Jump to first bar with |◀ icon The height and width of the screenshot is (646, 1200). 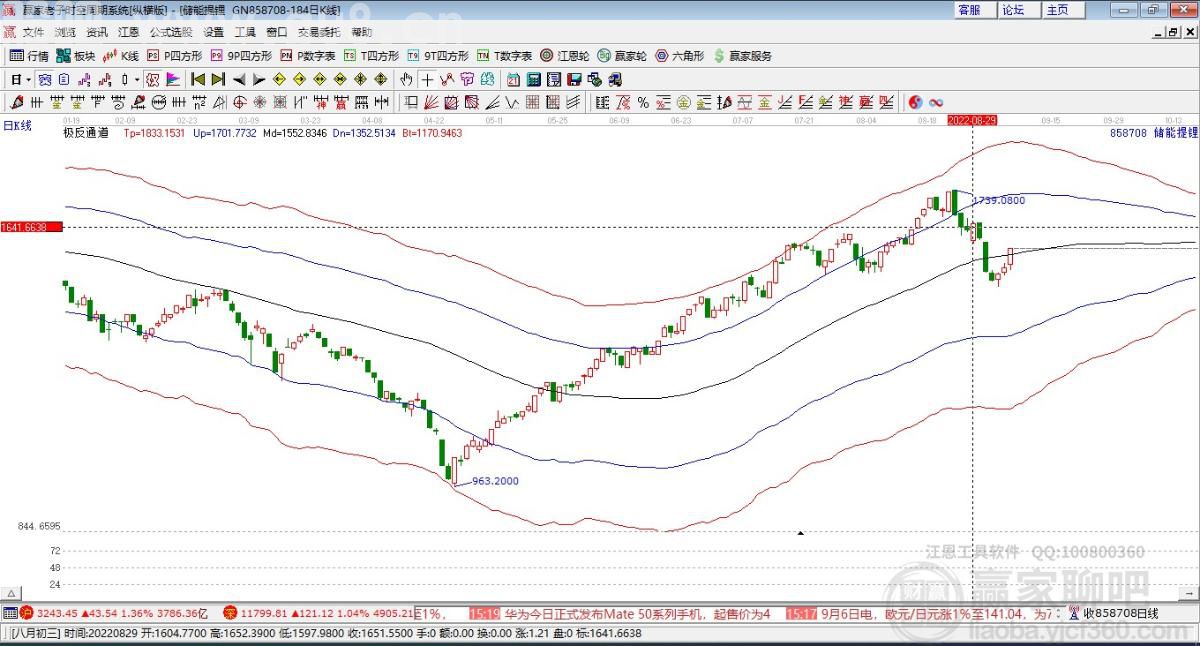pos(199,79)
